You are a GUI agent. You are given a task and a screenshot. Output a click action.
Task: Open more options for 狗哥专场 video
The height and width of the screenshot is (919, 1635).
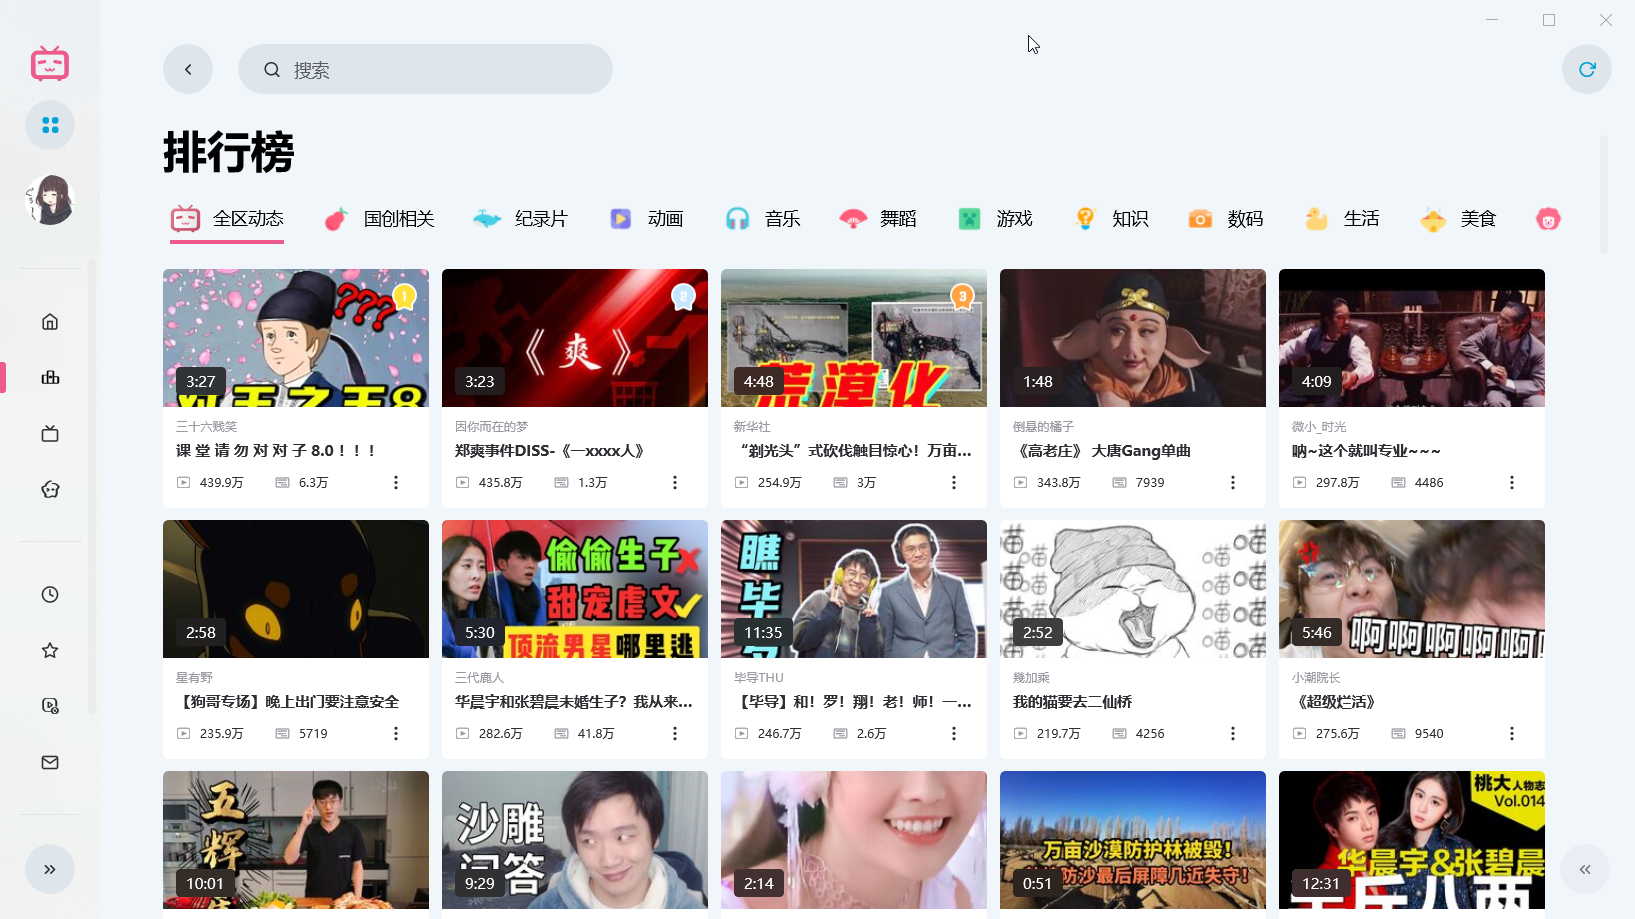[396, 733]
